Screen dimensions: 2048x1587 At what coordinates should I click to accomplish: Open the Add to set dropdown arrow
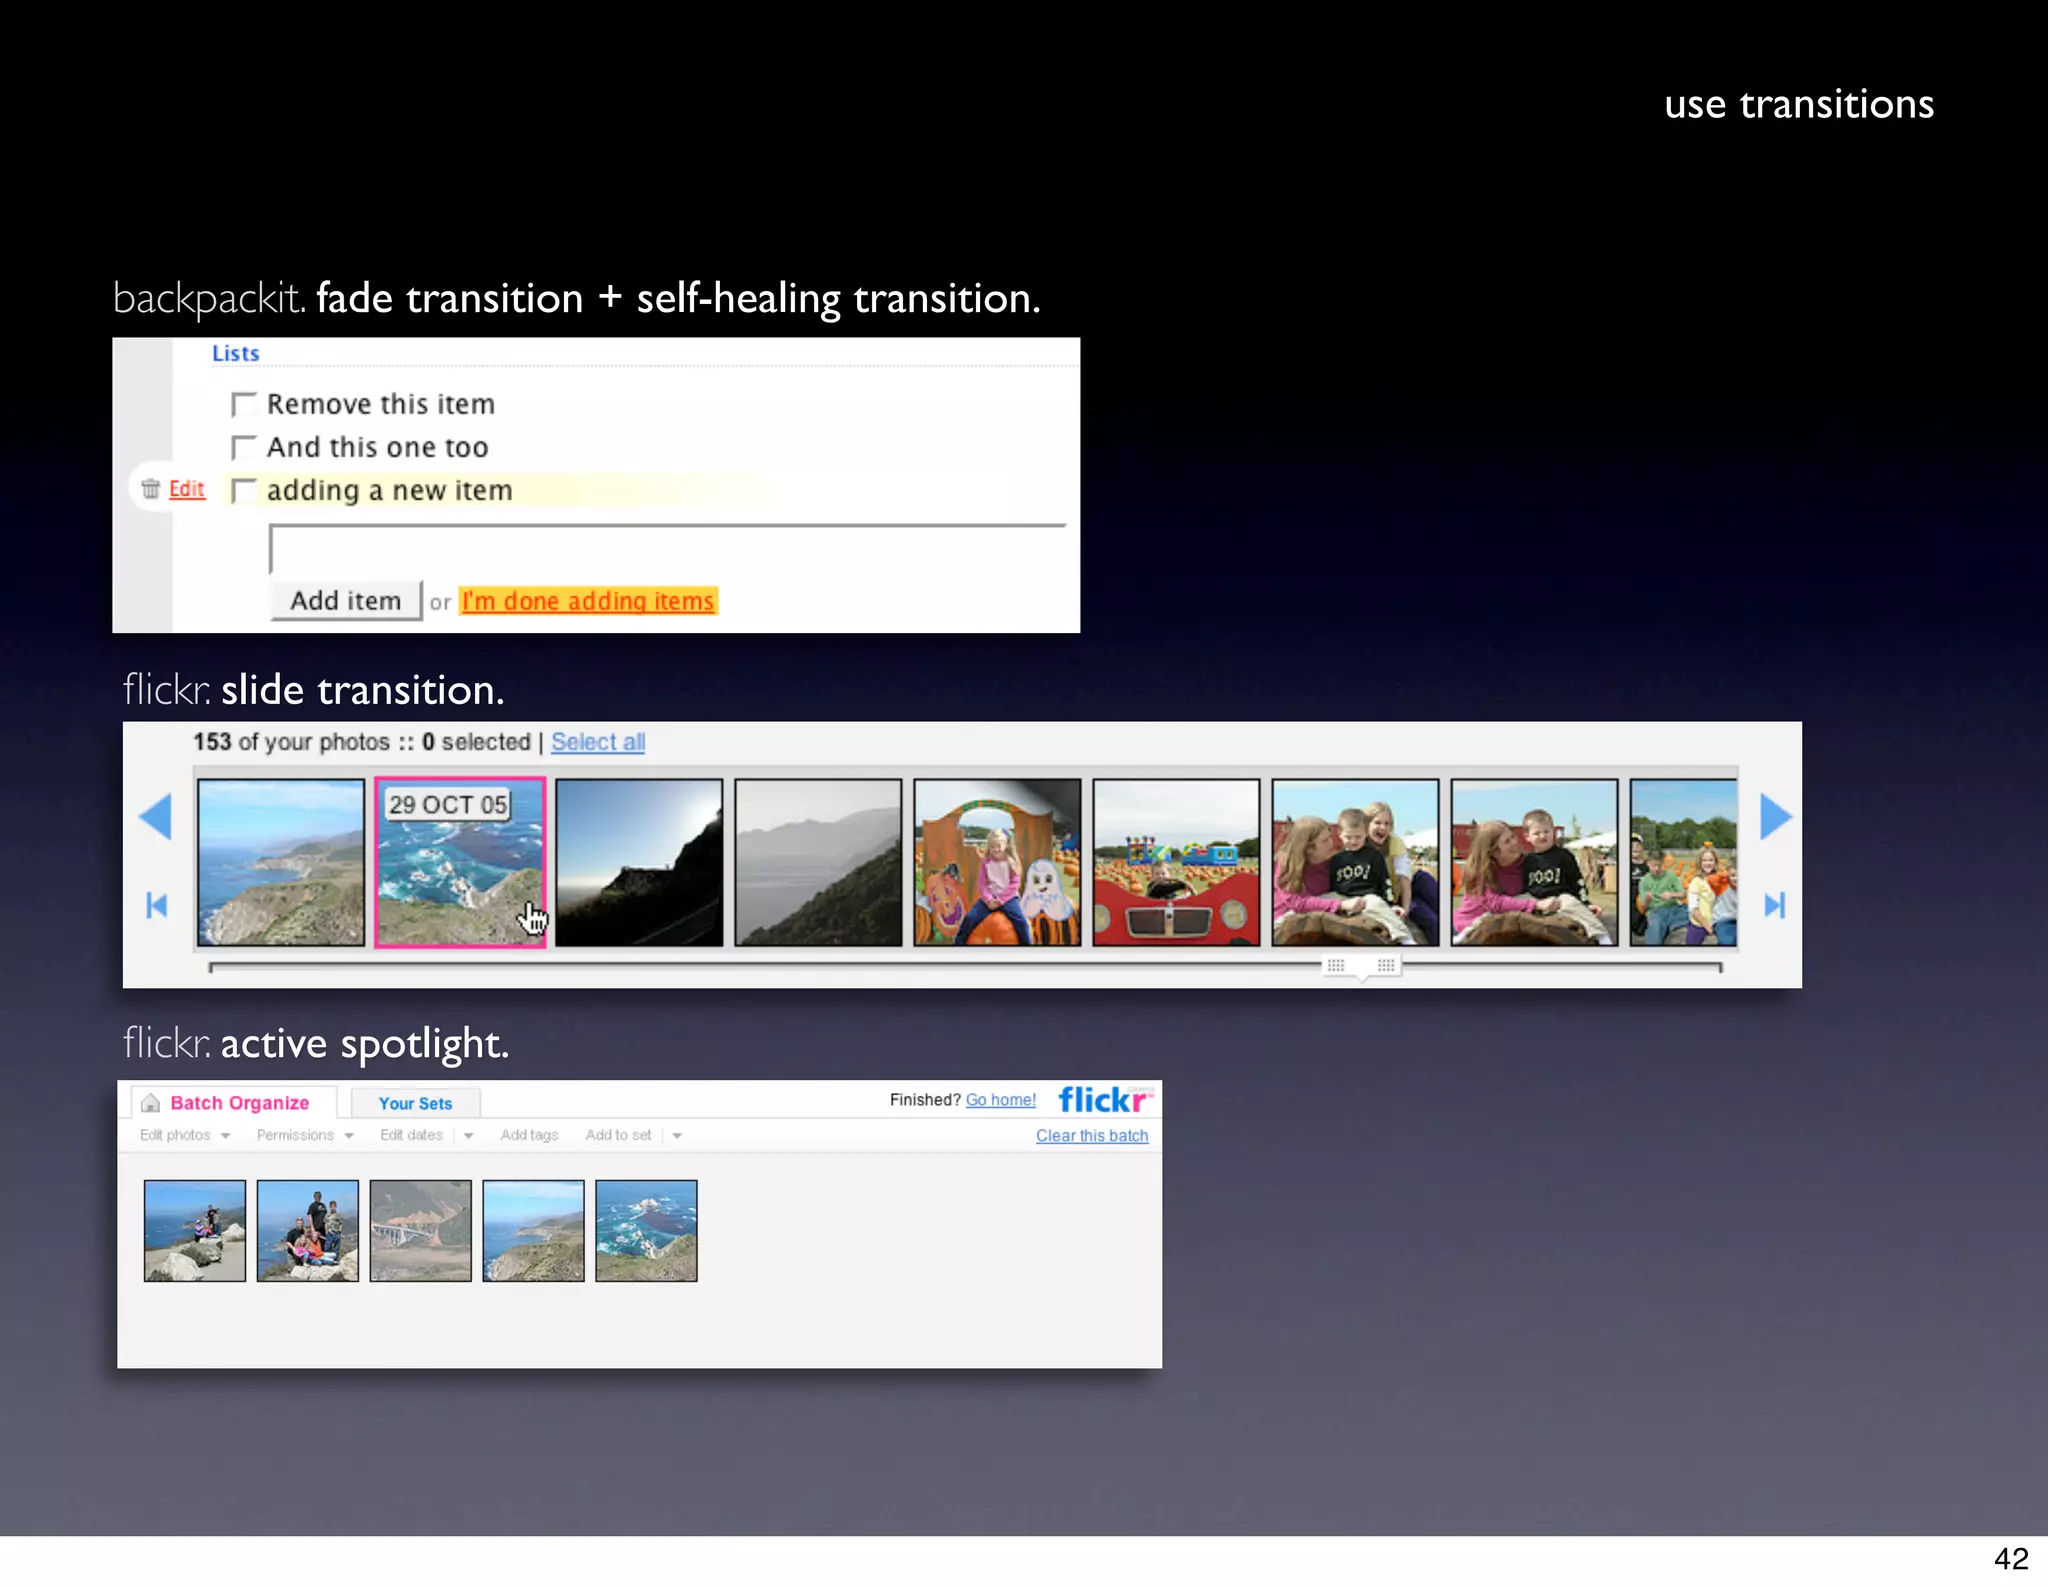(x=677, y=1136)
